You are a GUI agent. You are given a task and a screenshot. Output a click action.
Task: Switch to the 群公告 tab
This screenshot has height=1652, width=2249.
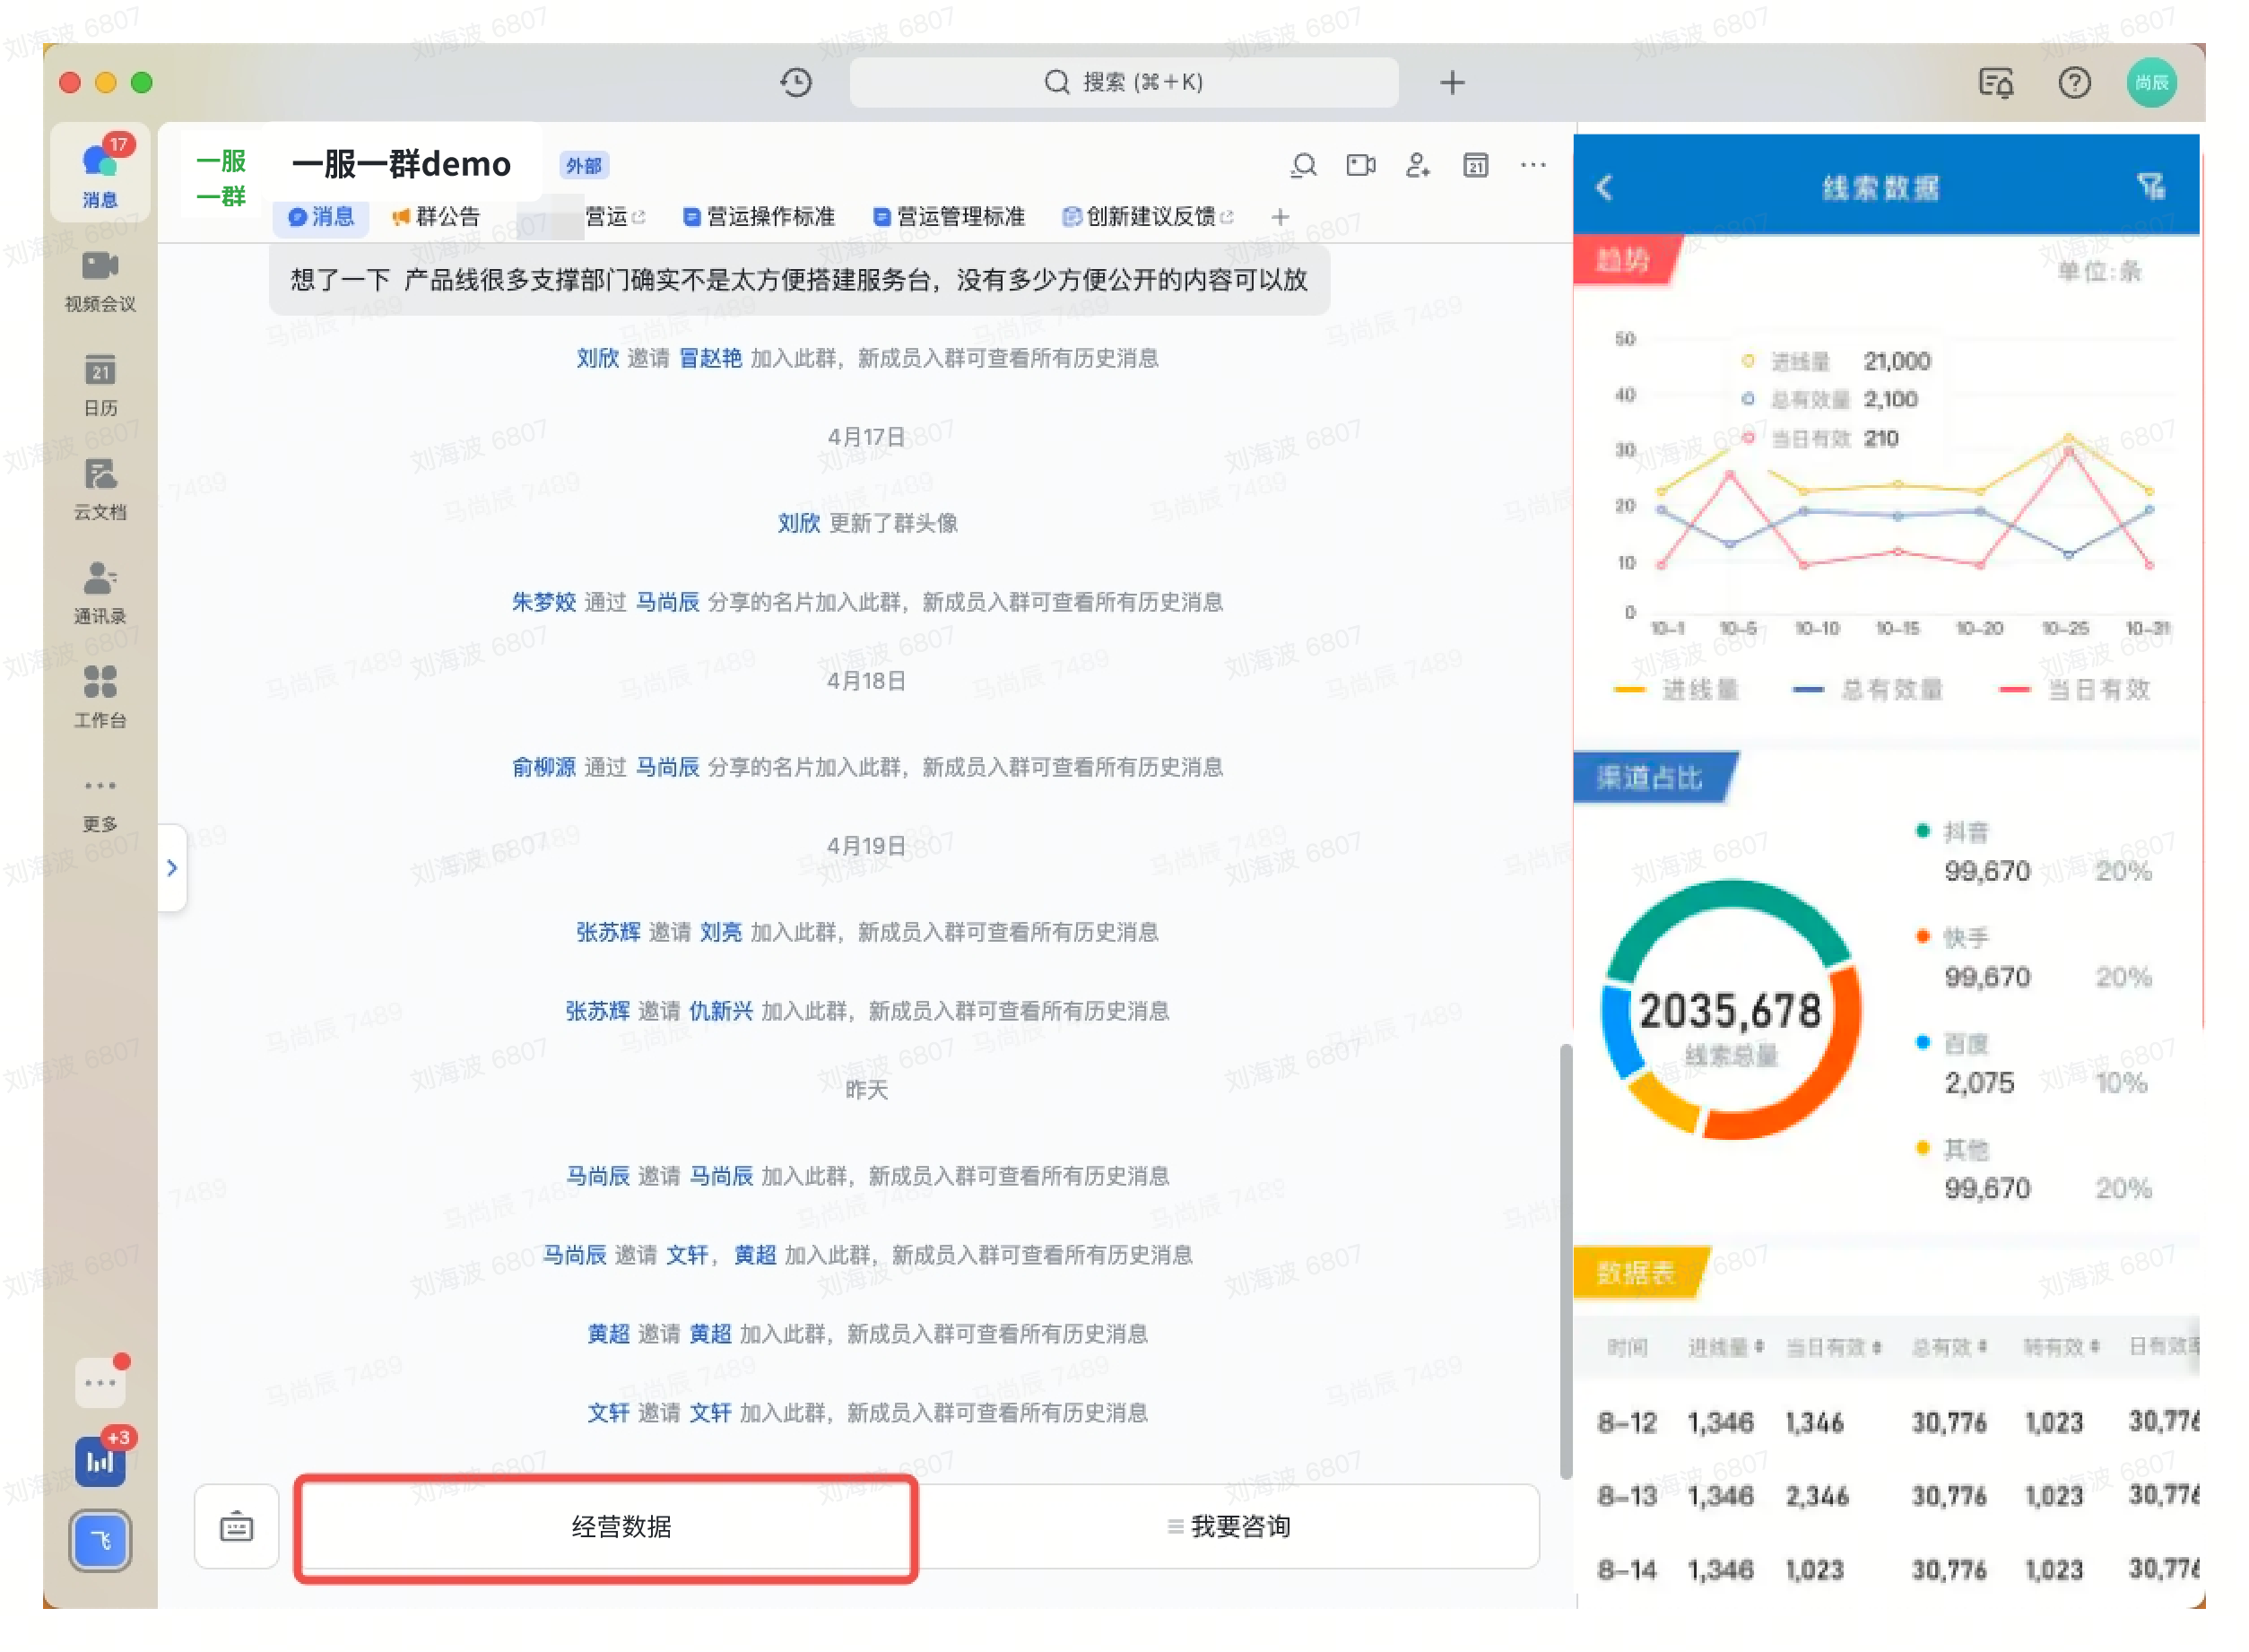pyautogui.click(x=436, y=217)
